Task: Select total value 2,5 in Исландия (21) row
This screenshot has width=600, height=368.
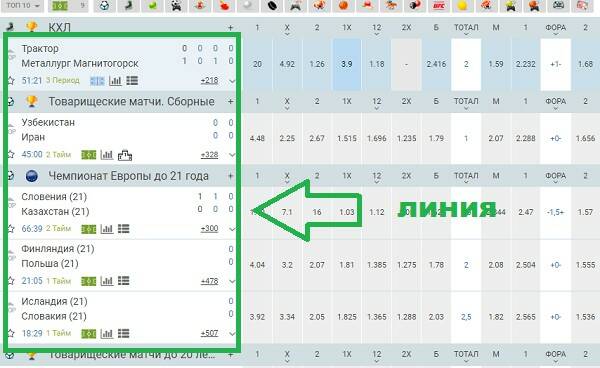Action: coord(466,317)
